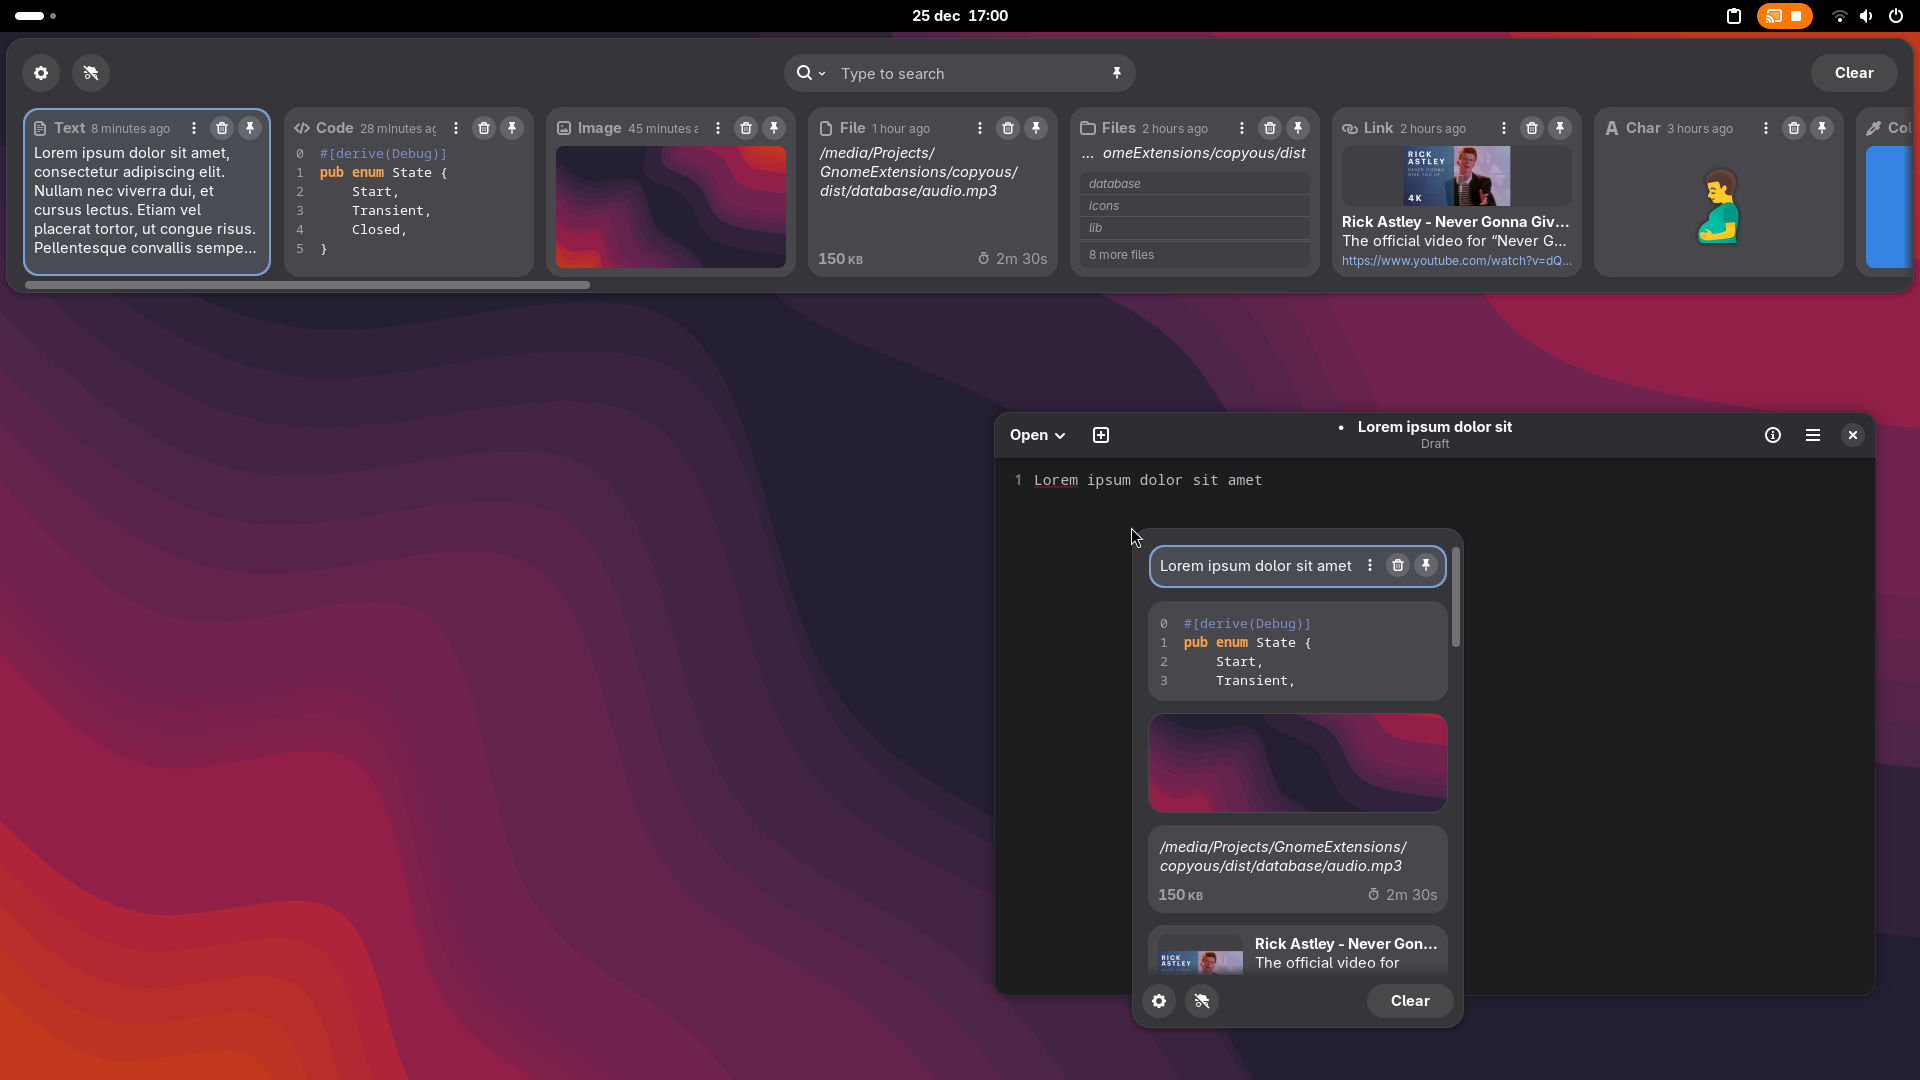Pin the Files clipboard item
Image resolution: width=1920 pixels, height=1080 pixels.
coord(1298,128)
